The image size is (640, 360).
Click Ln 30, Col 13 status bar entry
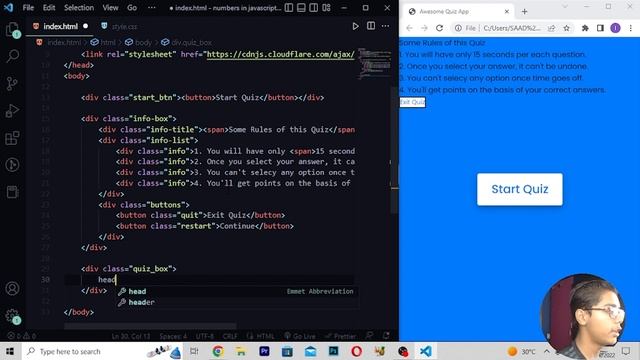coord(131,336)
